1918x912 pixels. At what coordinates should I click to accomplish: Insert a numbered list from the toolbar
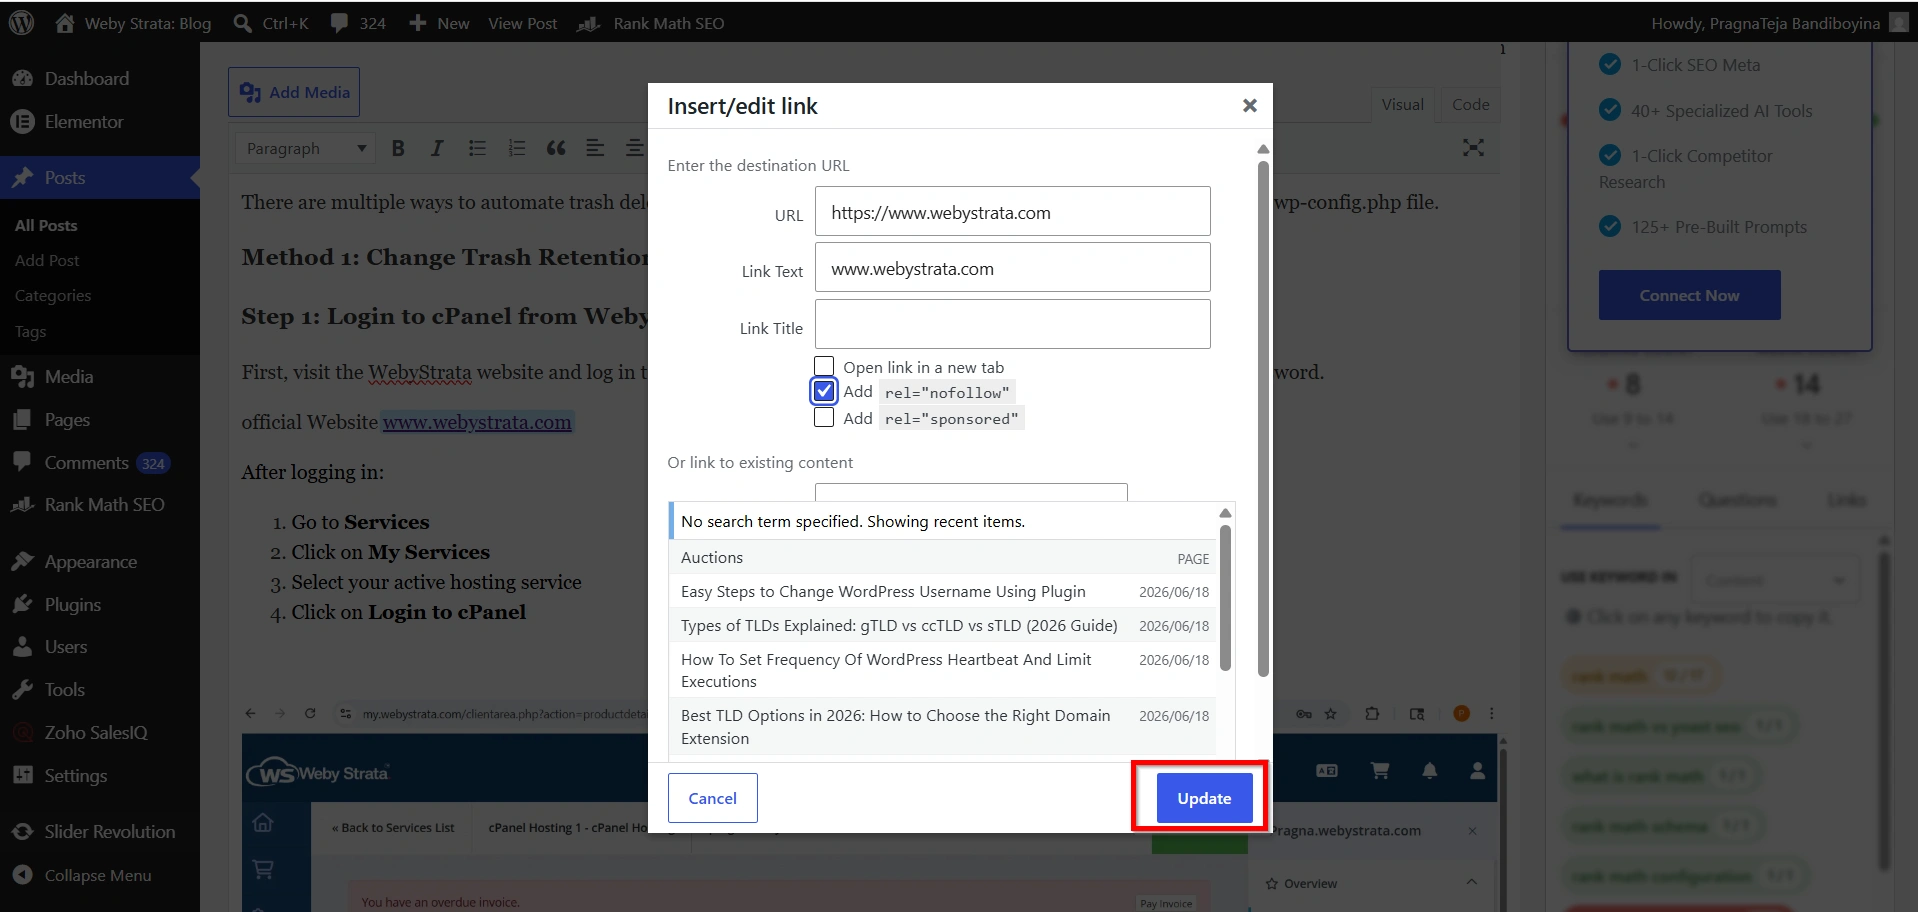click(516, 148)
